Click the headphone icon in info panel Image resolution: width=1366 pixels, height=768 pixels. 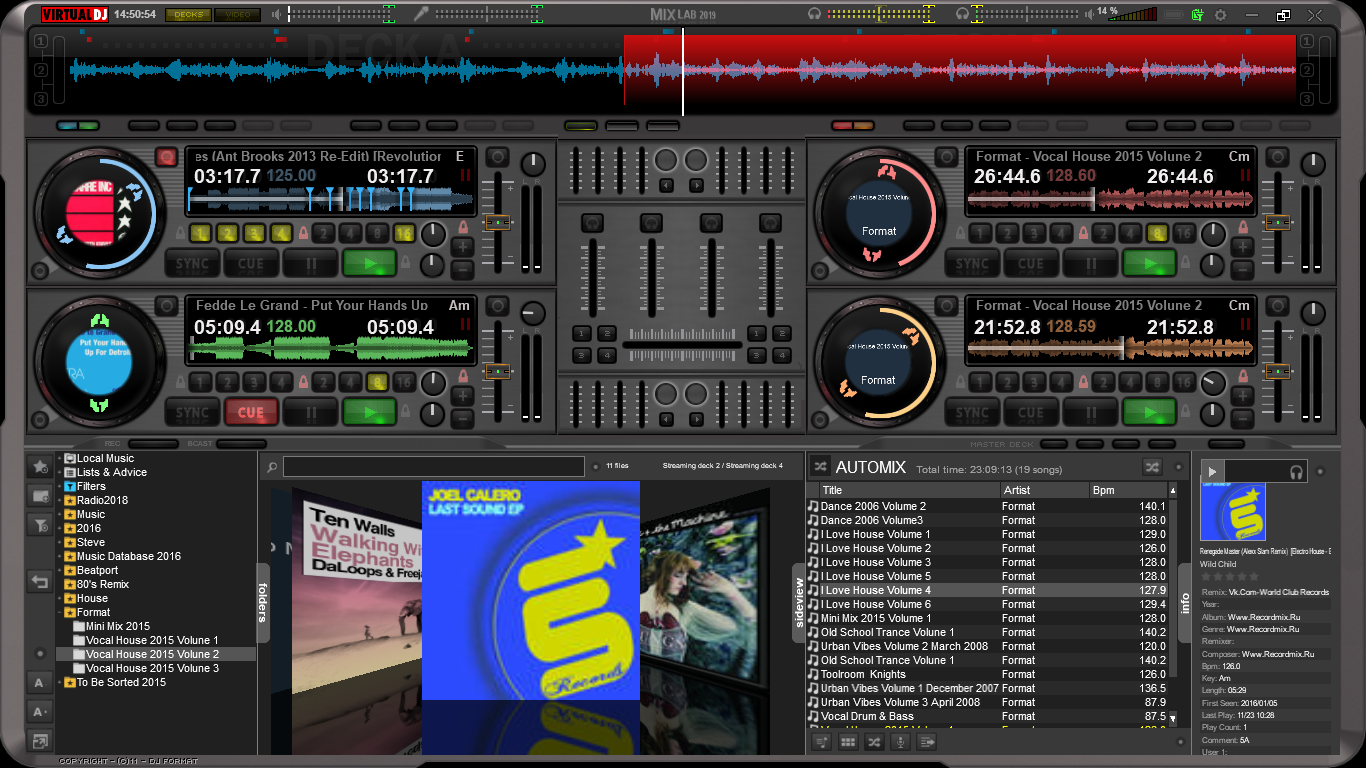coord(1297,472)
